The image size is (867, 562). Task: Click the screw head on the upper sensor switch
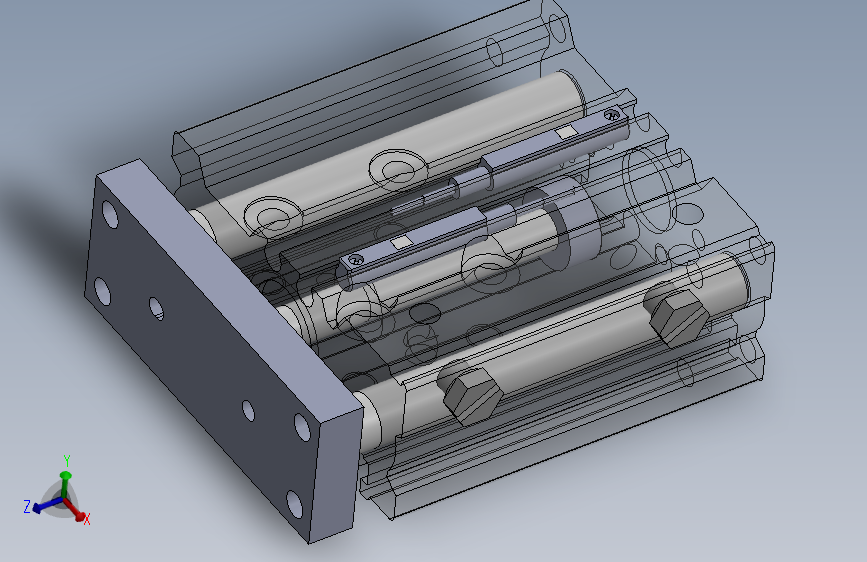(x=612, y=115)
